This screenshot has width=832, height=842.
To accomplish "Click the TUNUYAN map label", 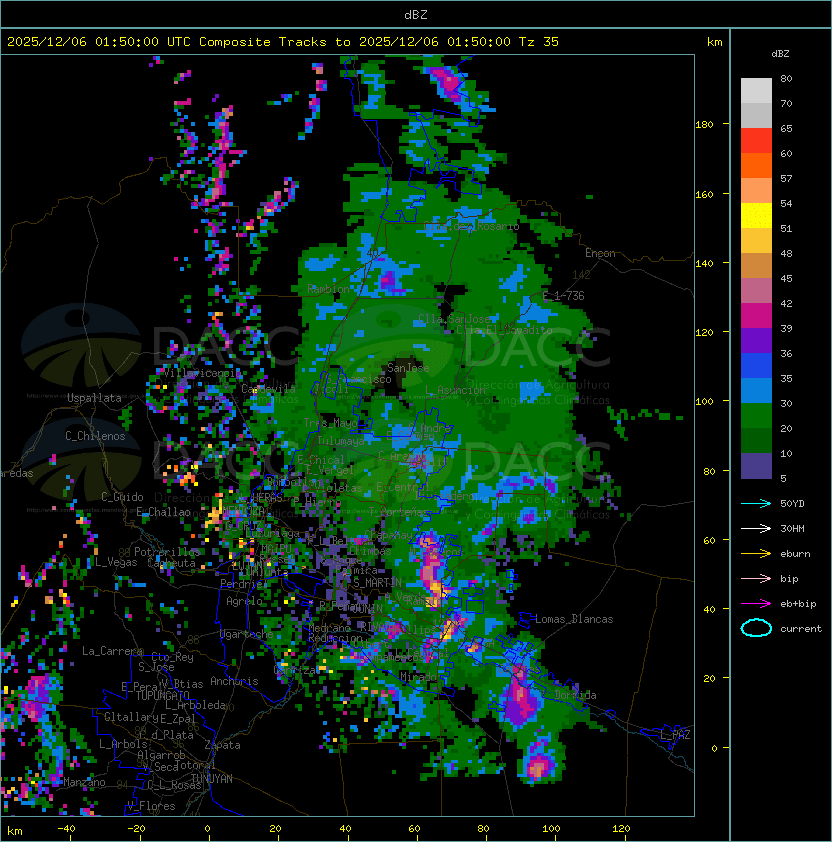I will [212, 778].
